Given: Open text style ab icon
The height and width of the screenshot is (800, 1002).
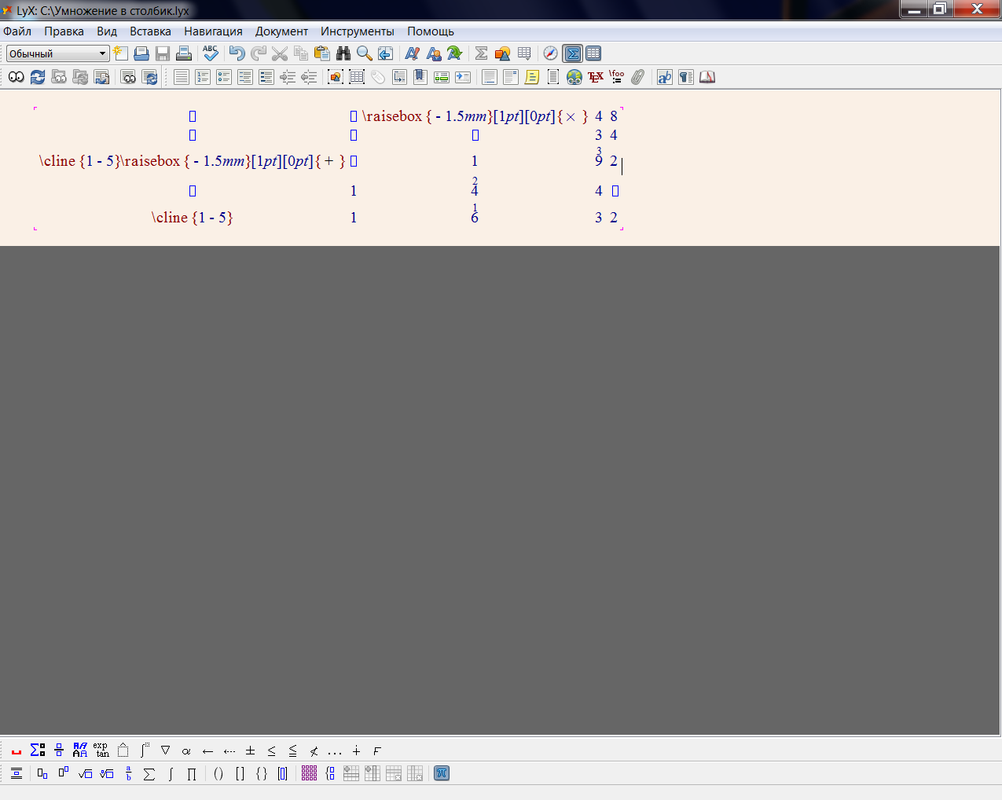Looking at the screenshot, I should pyautogui.click(x=665, y=77).
